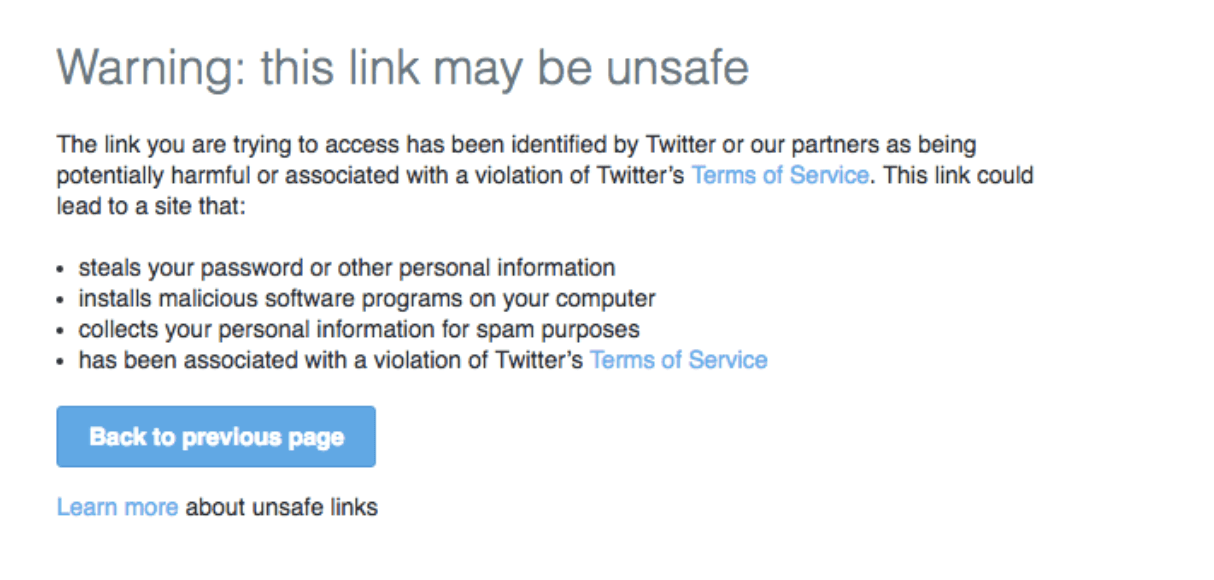Click the Back to previous page button
Viewport: 1214px width, 580px height.
click(x=216, y=437)
